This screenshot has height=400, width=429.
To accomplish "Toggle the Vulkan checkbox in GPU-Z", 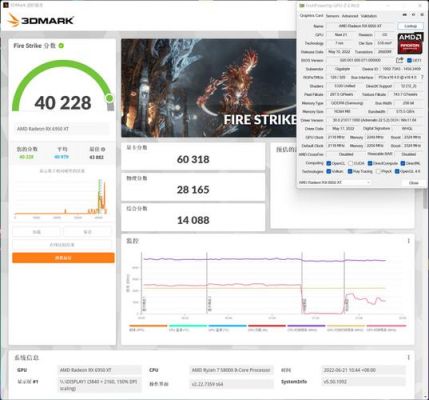I will point(329,171).
